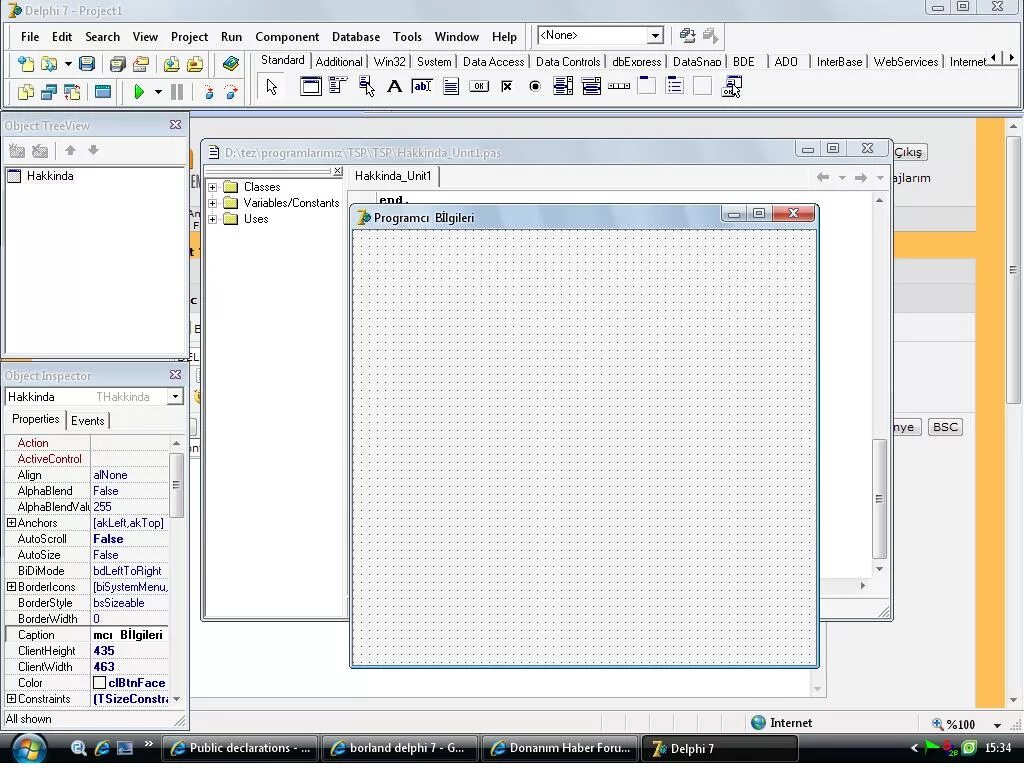Expand the Classes tree node

pos(212,187)
